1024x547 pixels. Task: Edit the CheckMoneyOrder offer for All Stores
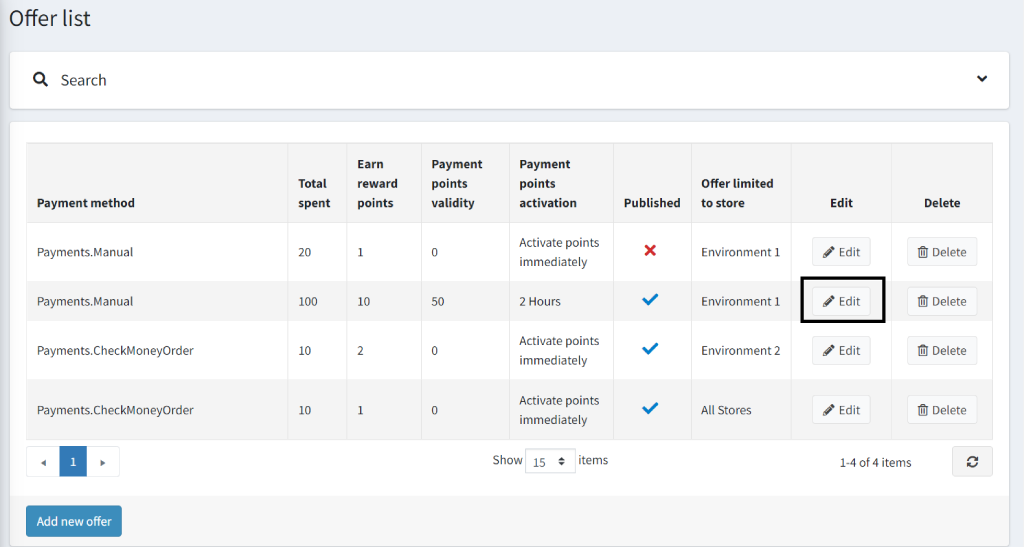[841, 410]
